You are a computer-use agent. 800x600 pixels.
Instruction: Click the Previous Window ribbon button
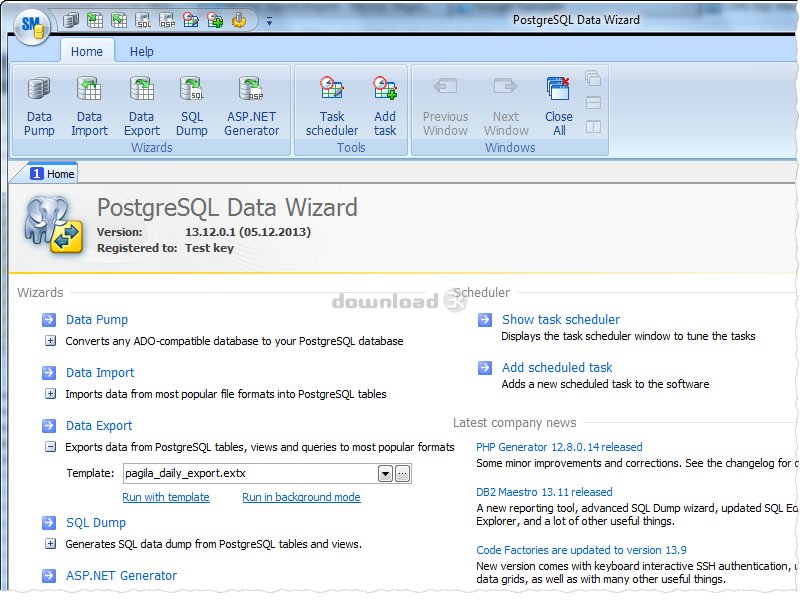445,106
